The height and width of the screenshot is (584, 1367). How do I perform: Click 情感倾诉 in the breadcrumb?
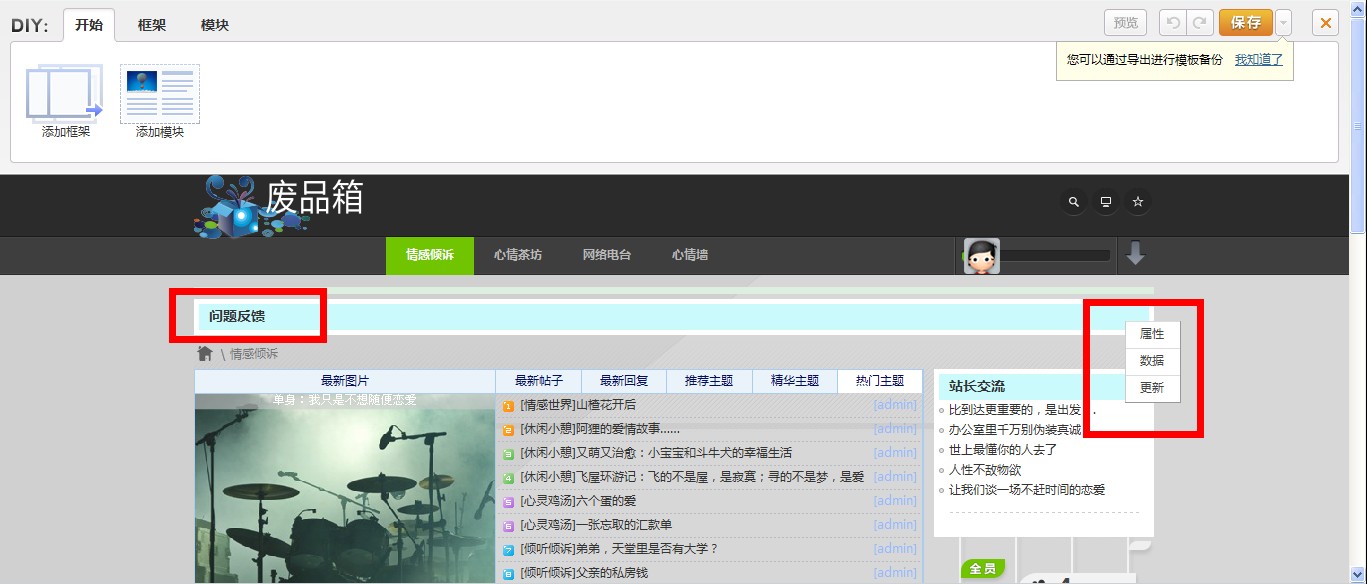pos(254,354)
